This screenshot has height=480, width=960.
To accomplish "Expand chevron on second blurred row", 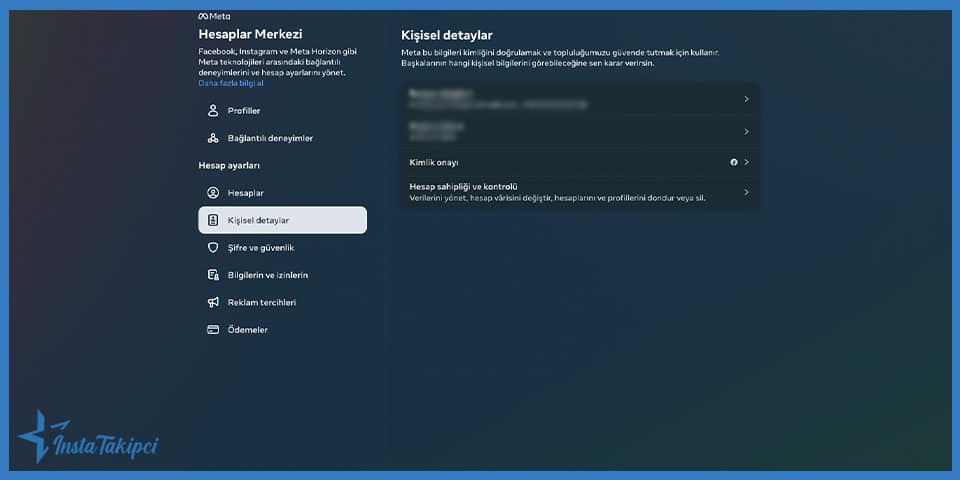I will (746, 131).
